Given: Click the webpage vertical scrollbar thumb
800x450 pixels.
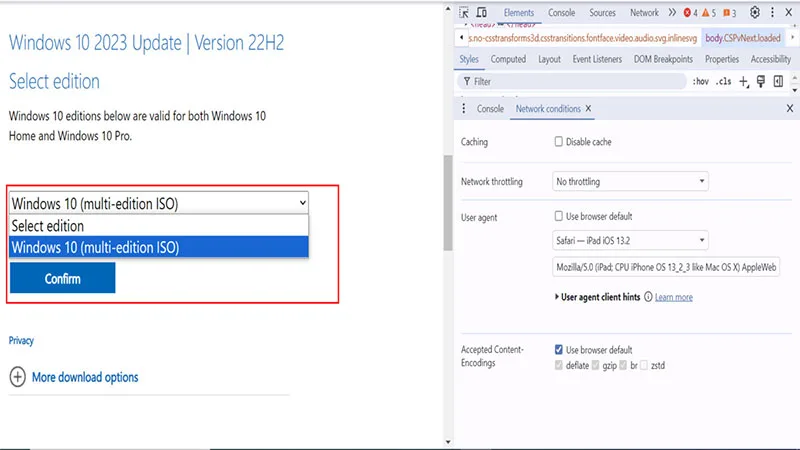Looking at the screenshot, I should pos(448,203).
